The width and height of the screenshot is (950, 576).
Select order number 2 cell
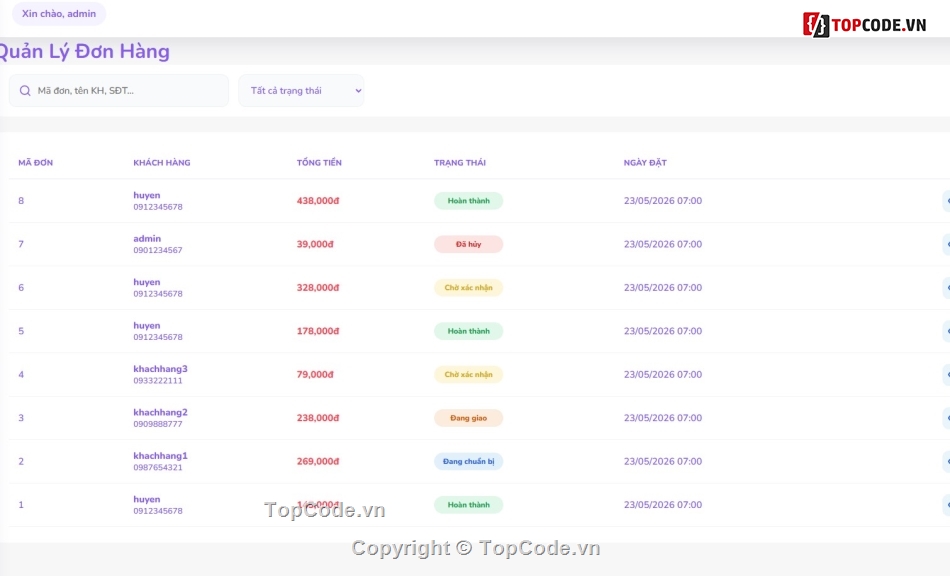(21, 462)
